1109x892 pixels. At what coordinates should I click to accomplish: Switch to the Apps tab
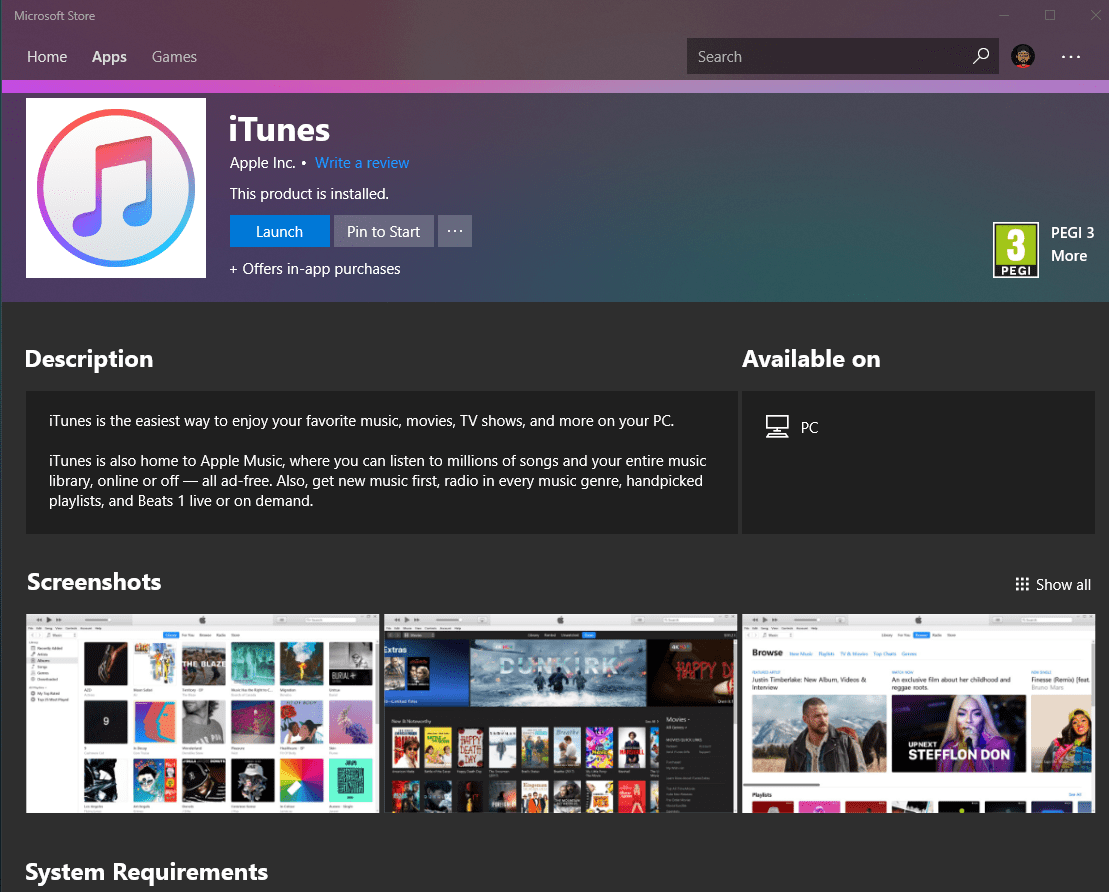point(109,57)
